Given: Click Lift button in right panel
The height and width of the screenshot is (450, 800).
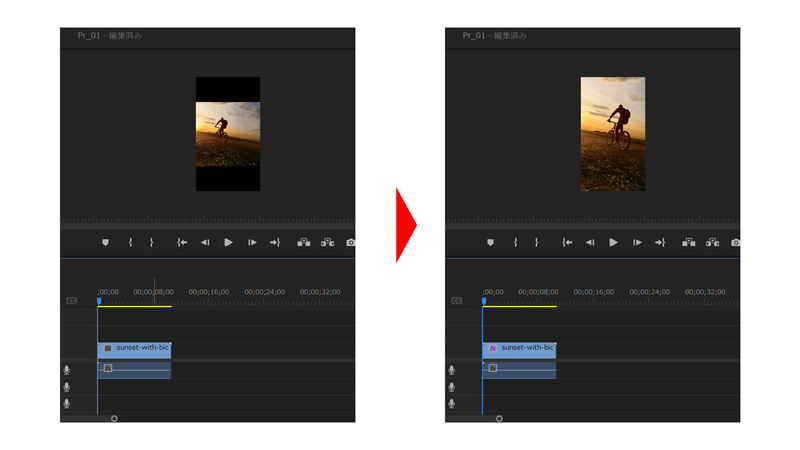Looking at the screenshot, I should (x=689, y=242).
